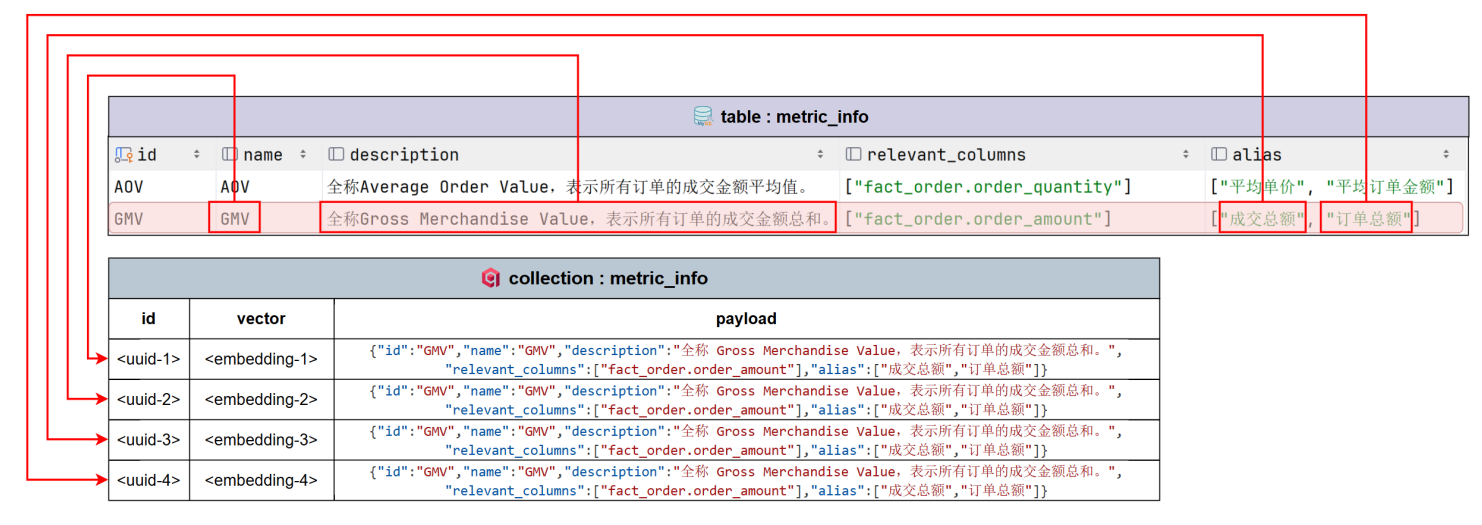This screenshot has height=525, width=1482.
Task: Select the name column header label
Action: tap(263, 155)
